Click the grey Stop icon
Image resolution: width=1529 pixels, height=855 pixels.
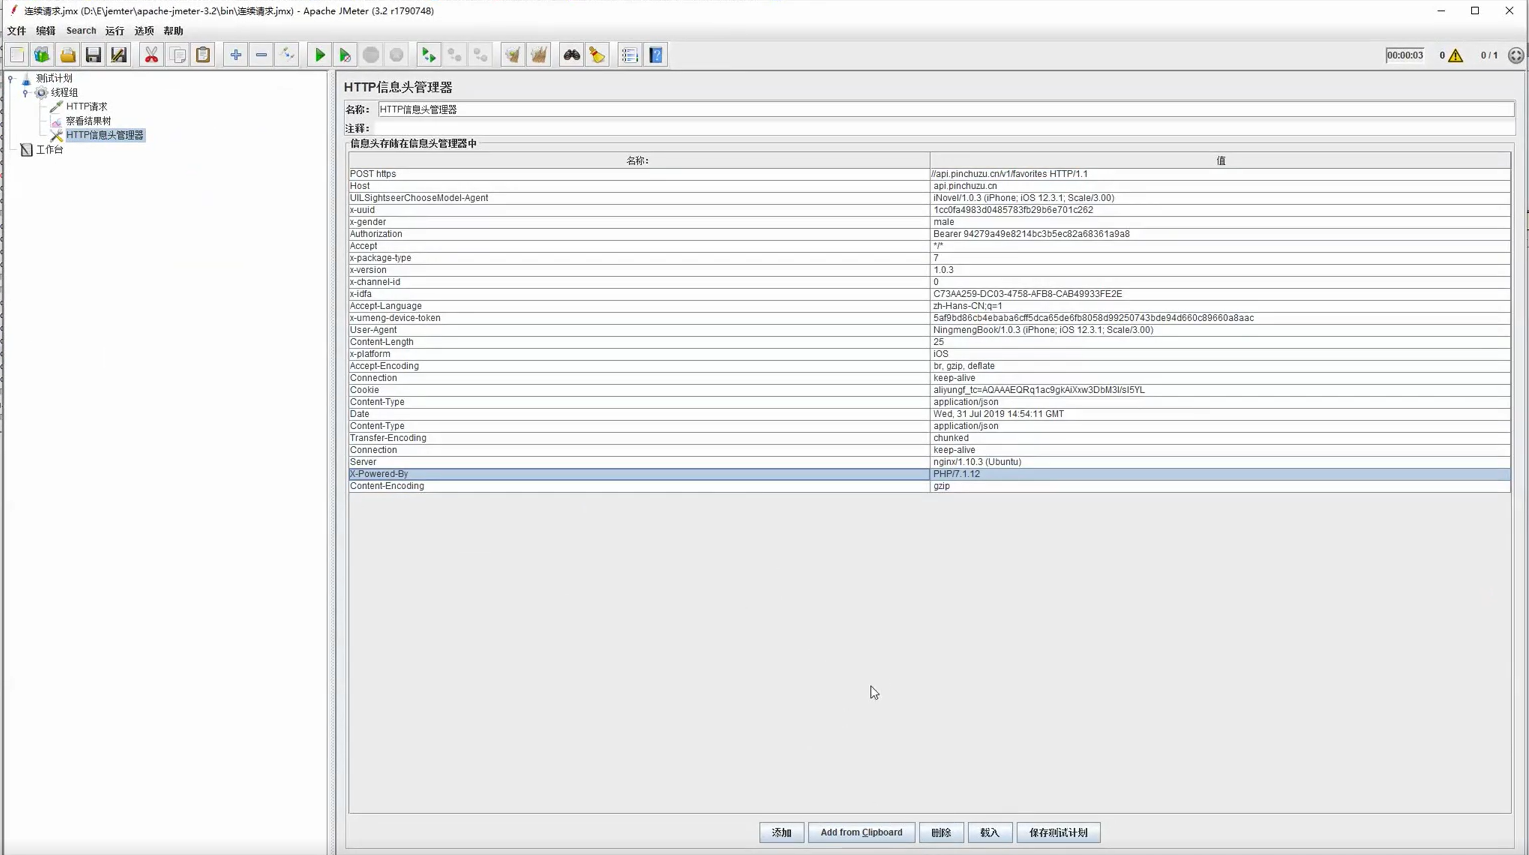pos(371,55)
